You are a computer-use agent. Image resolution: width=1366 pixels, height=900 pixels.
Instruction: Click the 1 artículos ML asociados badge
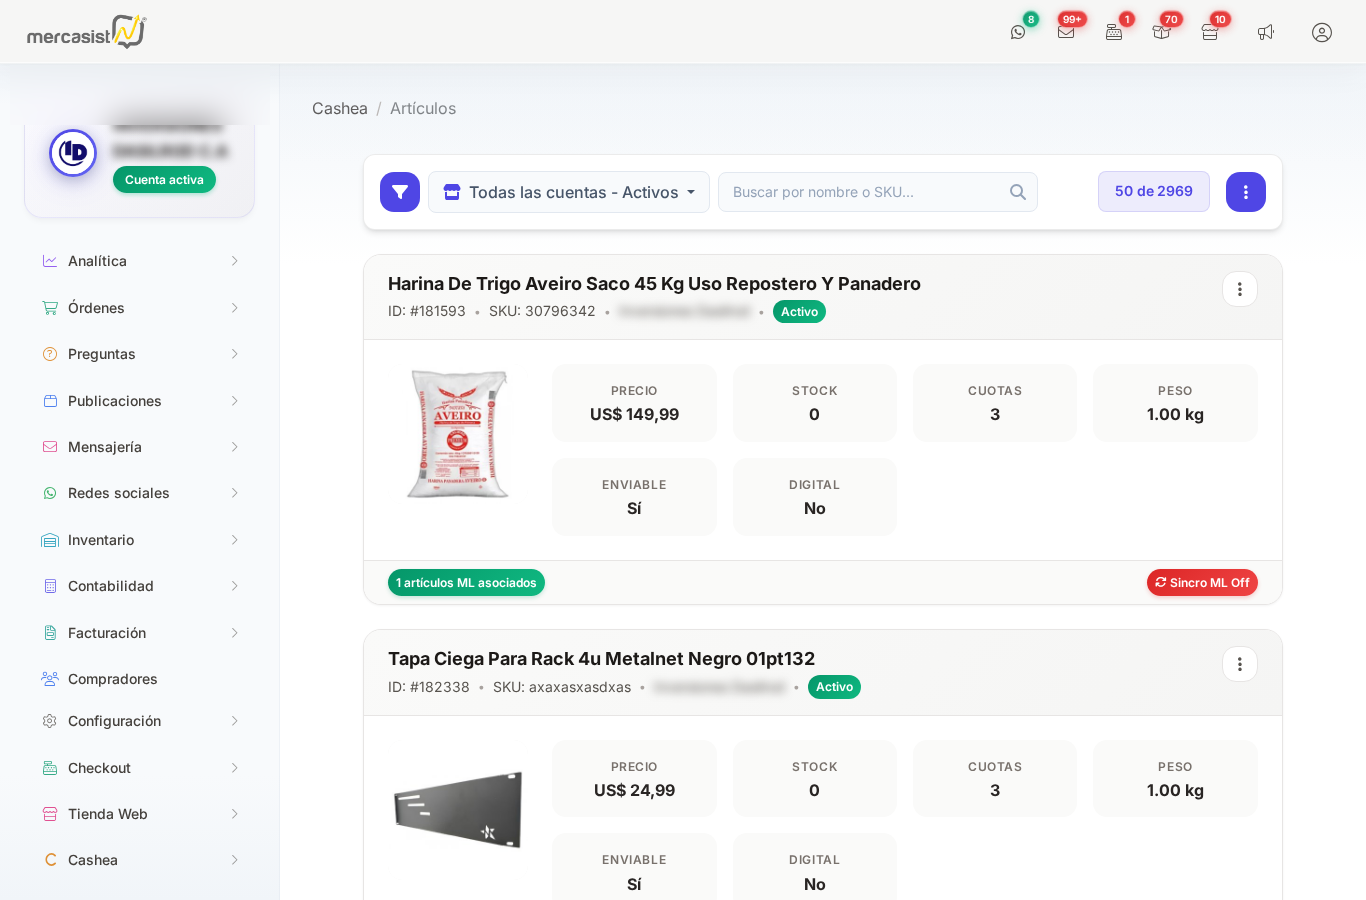466,583
